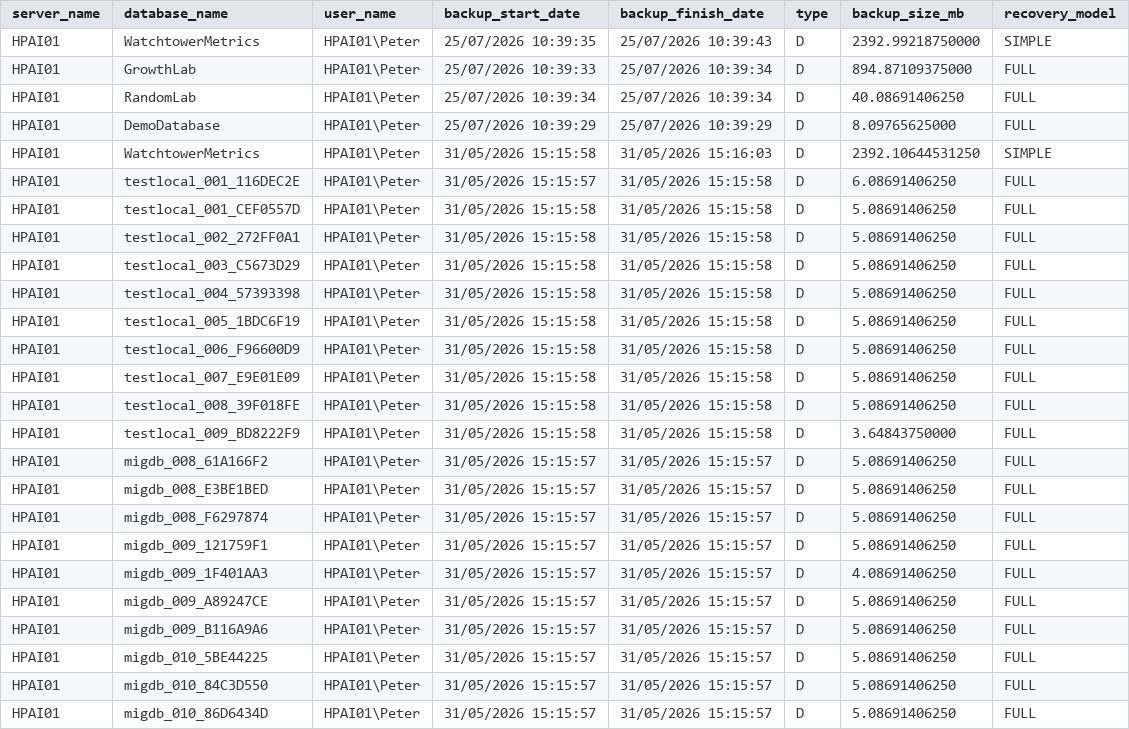Select the migdb_008_61A166F2 cell
Image resolution: width=1129 pixels, height=729 pixels.
(212, 462)
